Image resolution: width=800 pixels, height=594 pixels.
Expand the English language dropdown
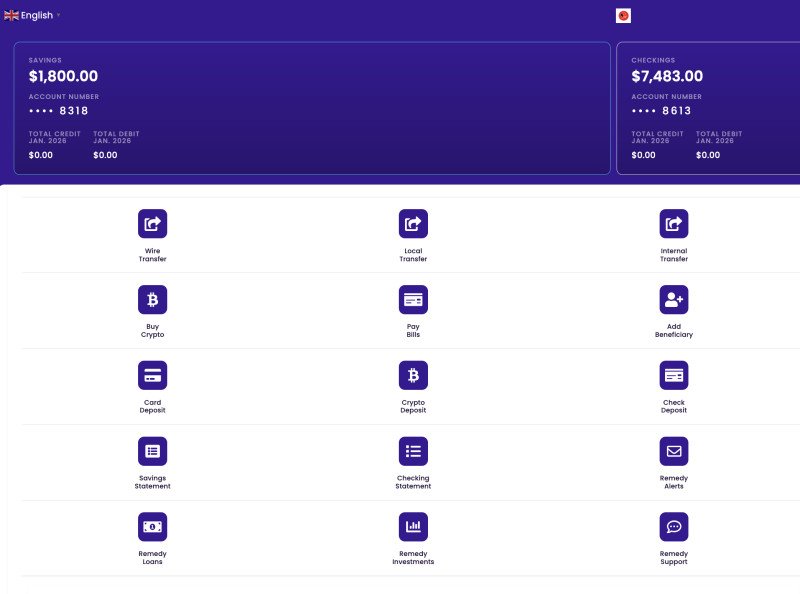32,16
